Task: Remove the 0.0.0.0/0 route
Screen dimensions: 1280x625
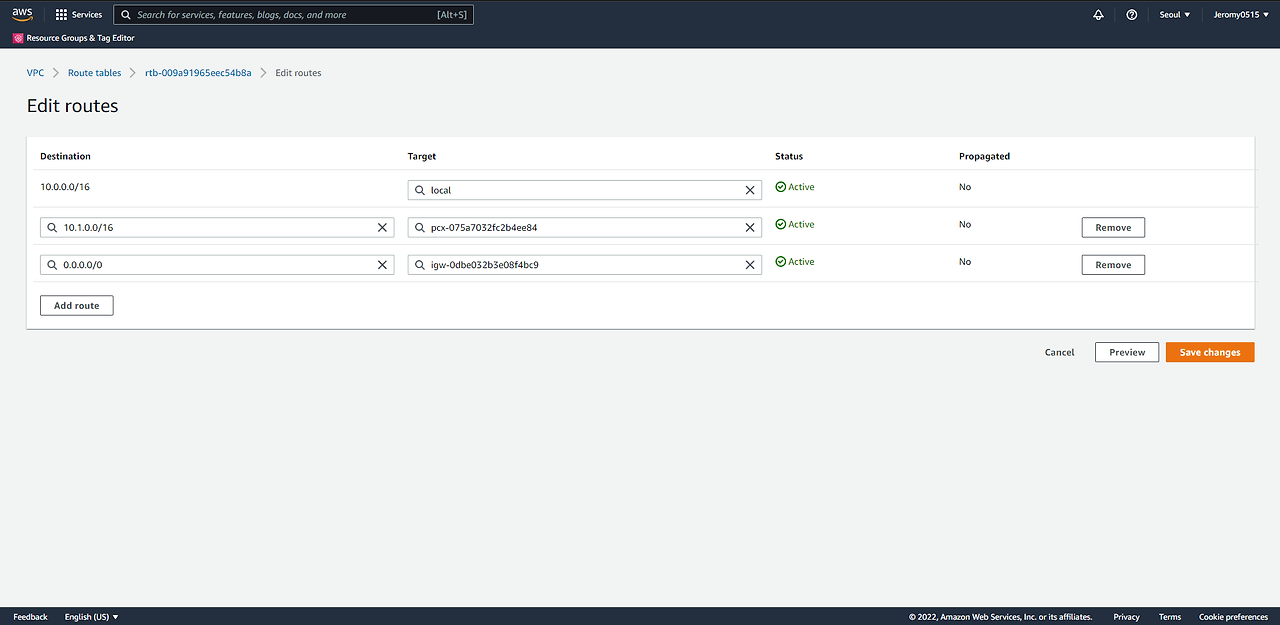Action: [x=1113, y=265]
